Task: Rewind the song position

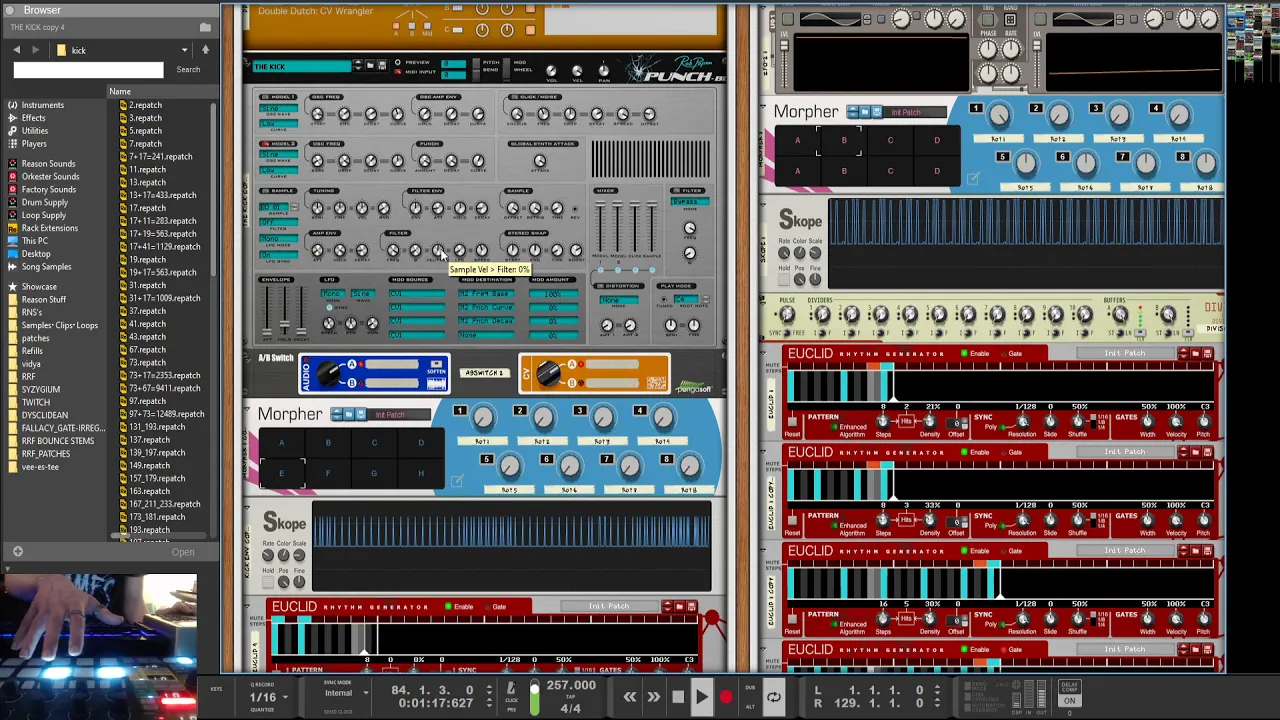Action: tap(629, 697)
